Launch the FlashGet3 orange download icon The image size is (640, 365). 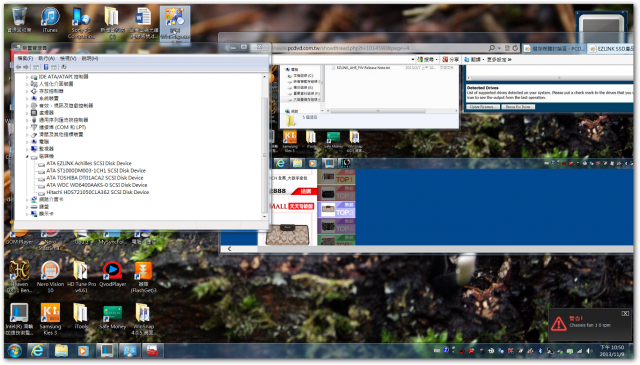[143, 276]
